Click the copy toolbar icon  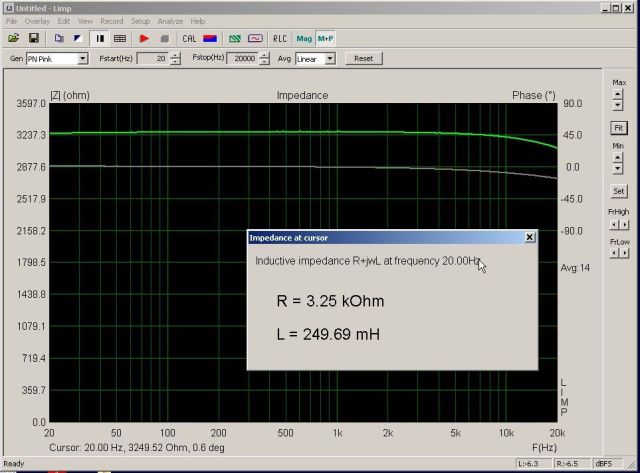point(59,38)
